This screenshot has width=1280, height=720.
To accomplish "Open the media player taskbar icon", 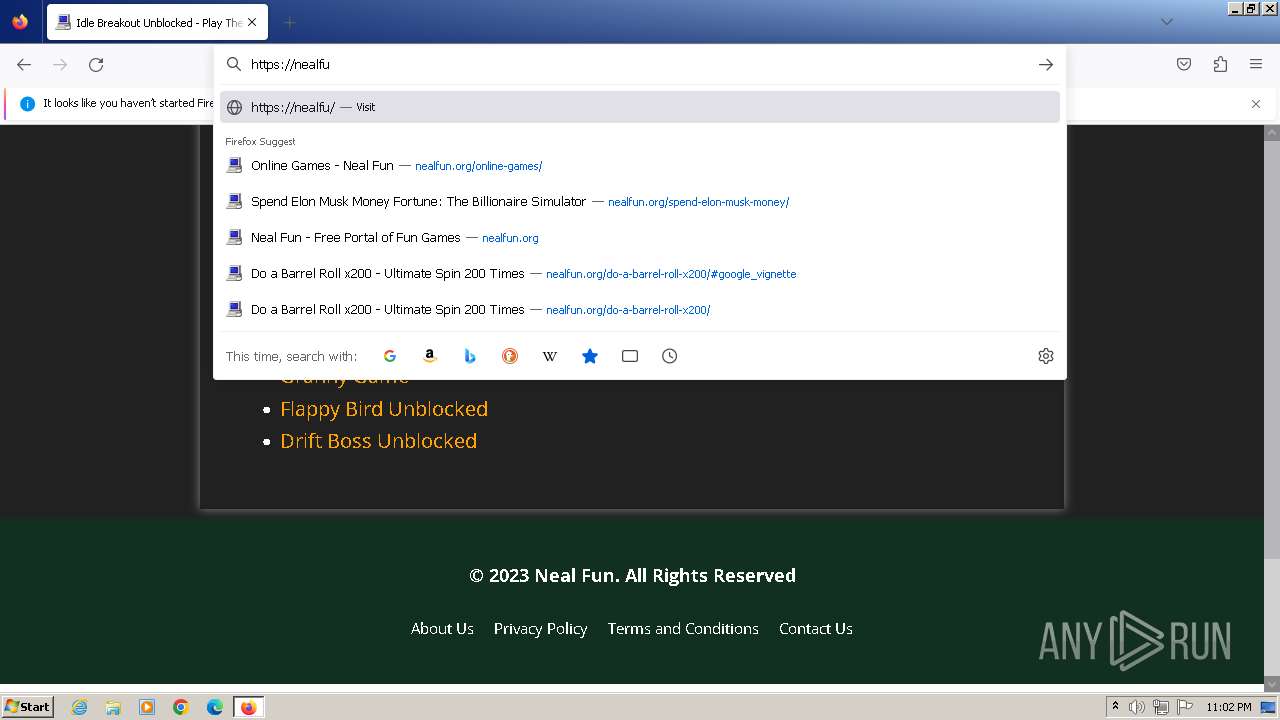I will coord(147,707).
